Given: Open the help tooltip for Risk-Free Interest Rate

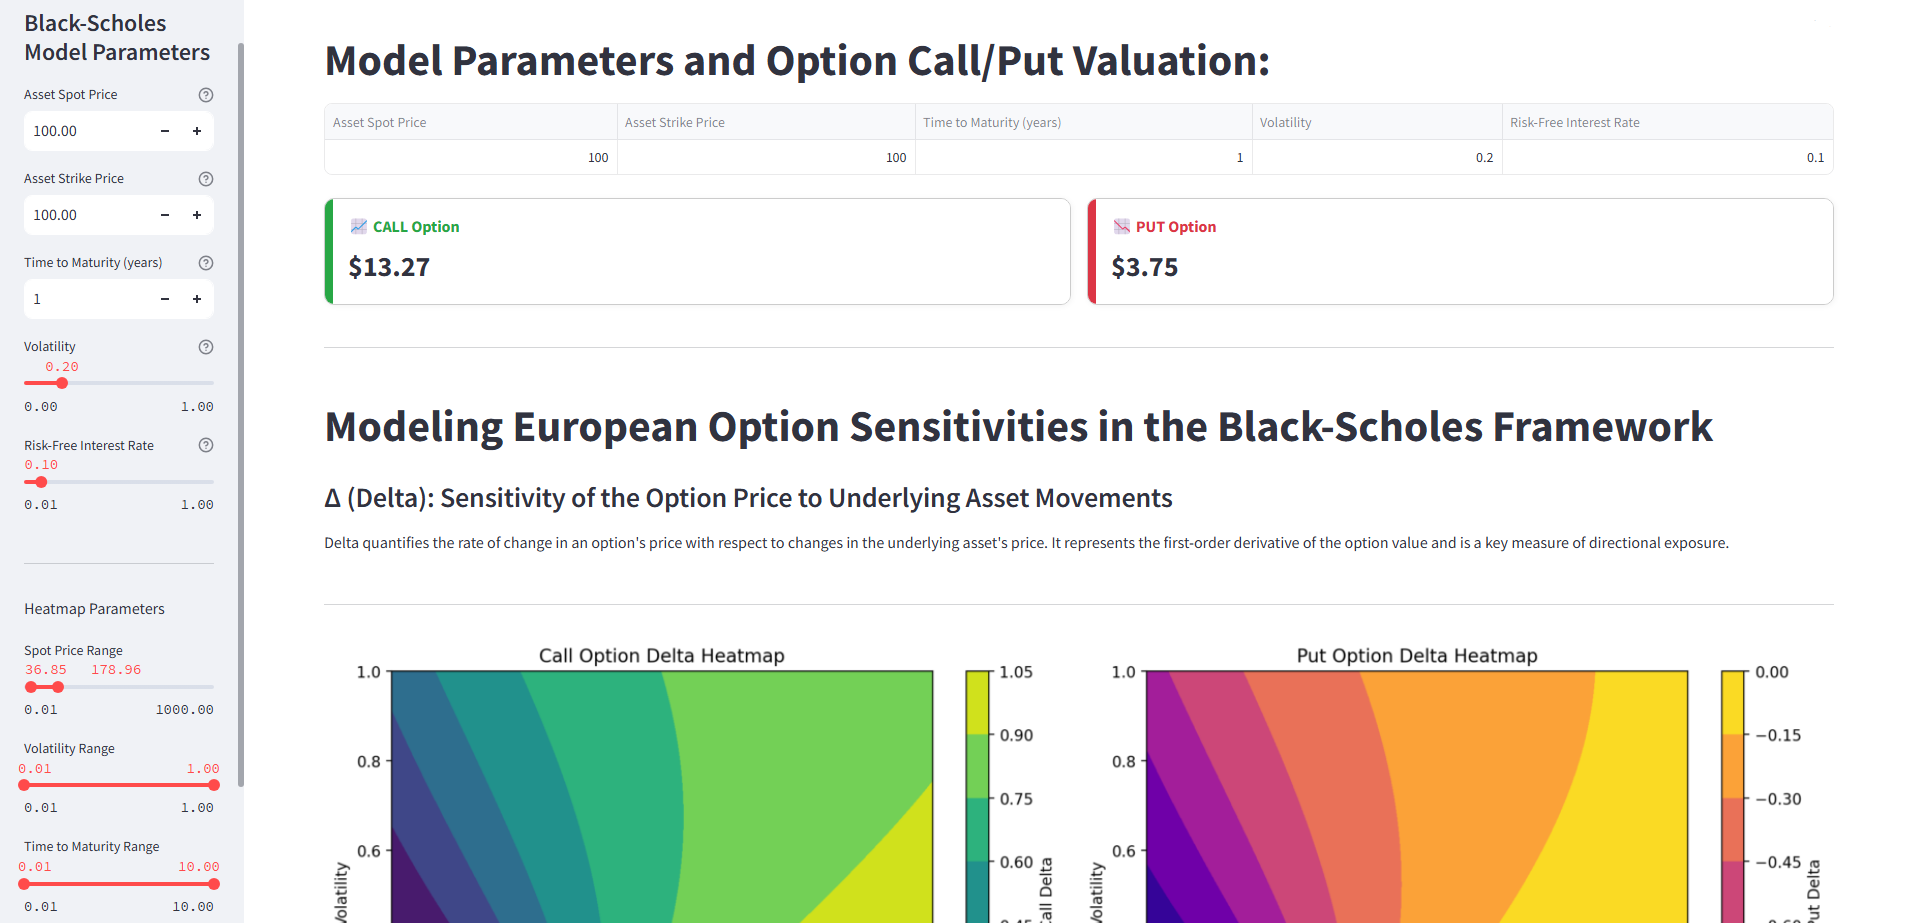Looking at the screenshot, I should pos(206,445).
